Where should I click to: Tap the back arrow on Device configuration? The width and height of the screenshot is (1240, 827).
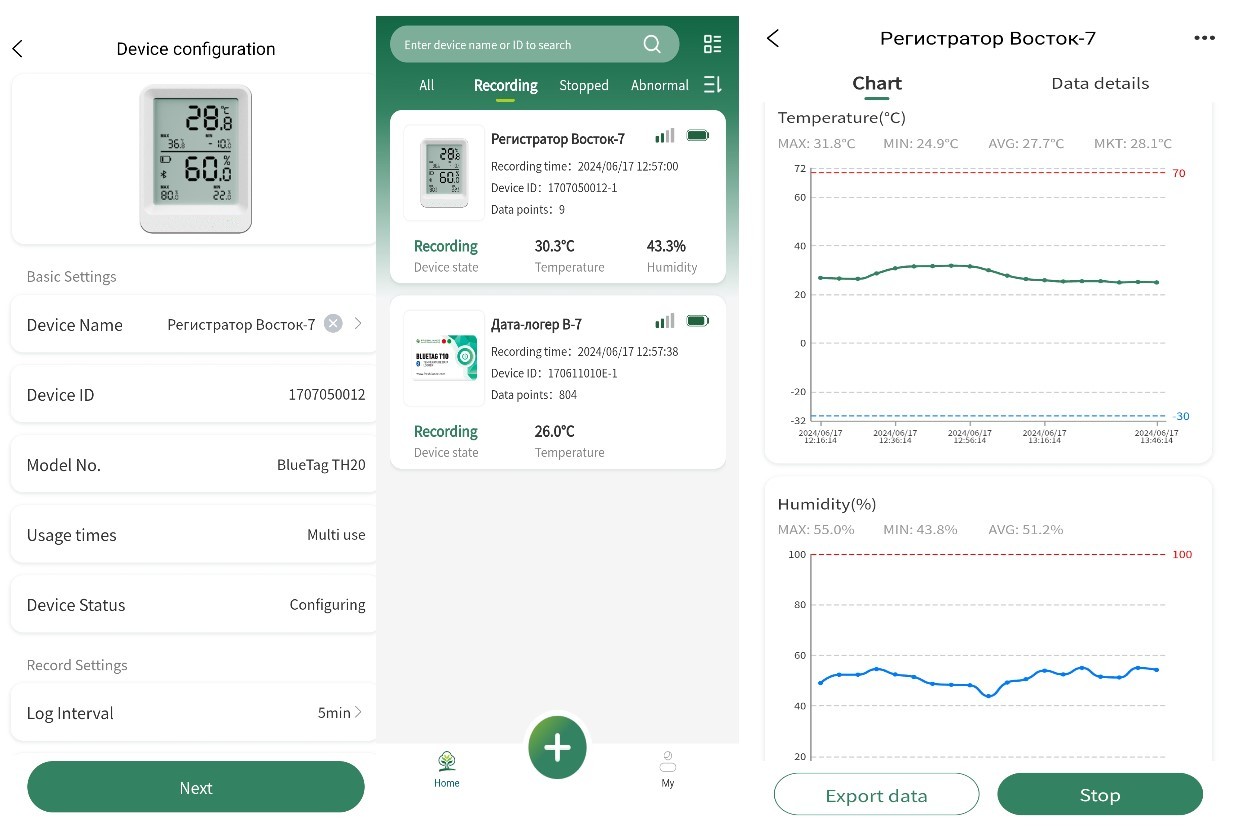(17, 49)
